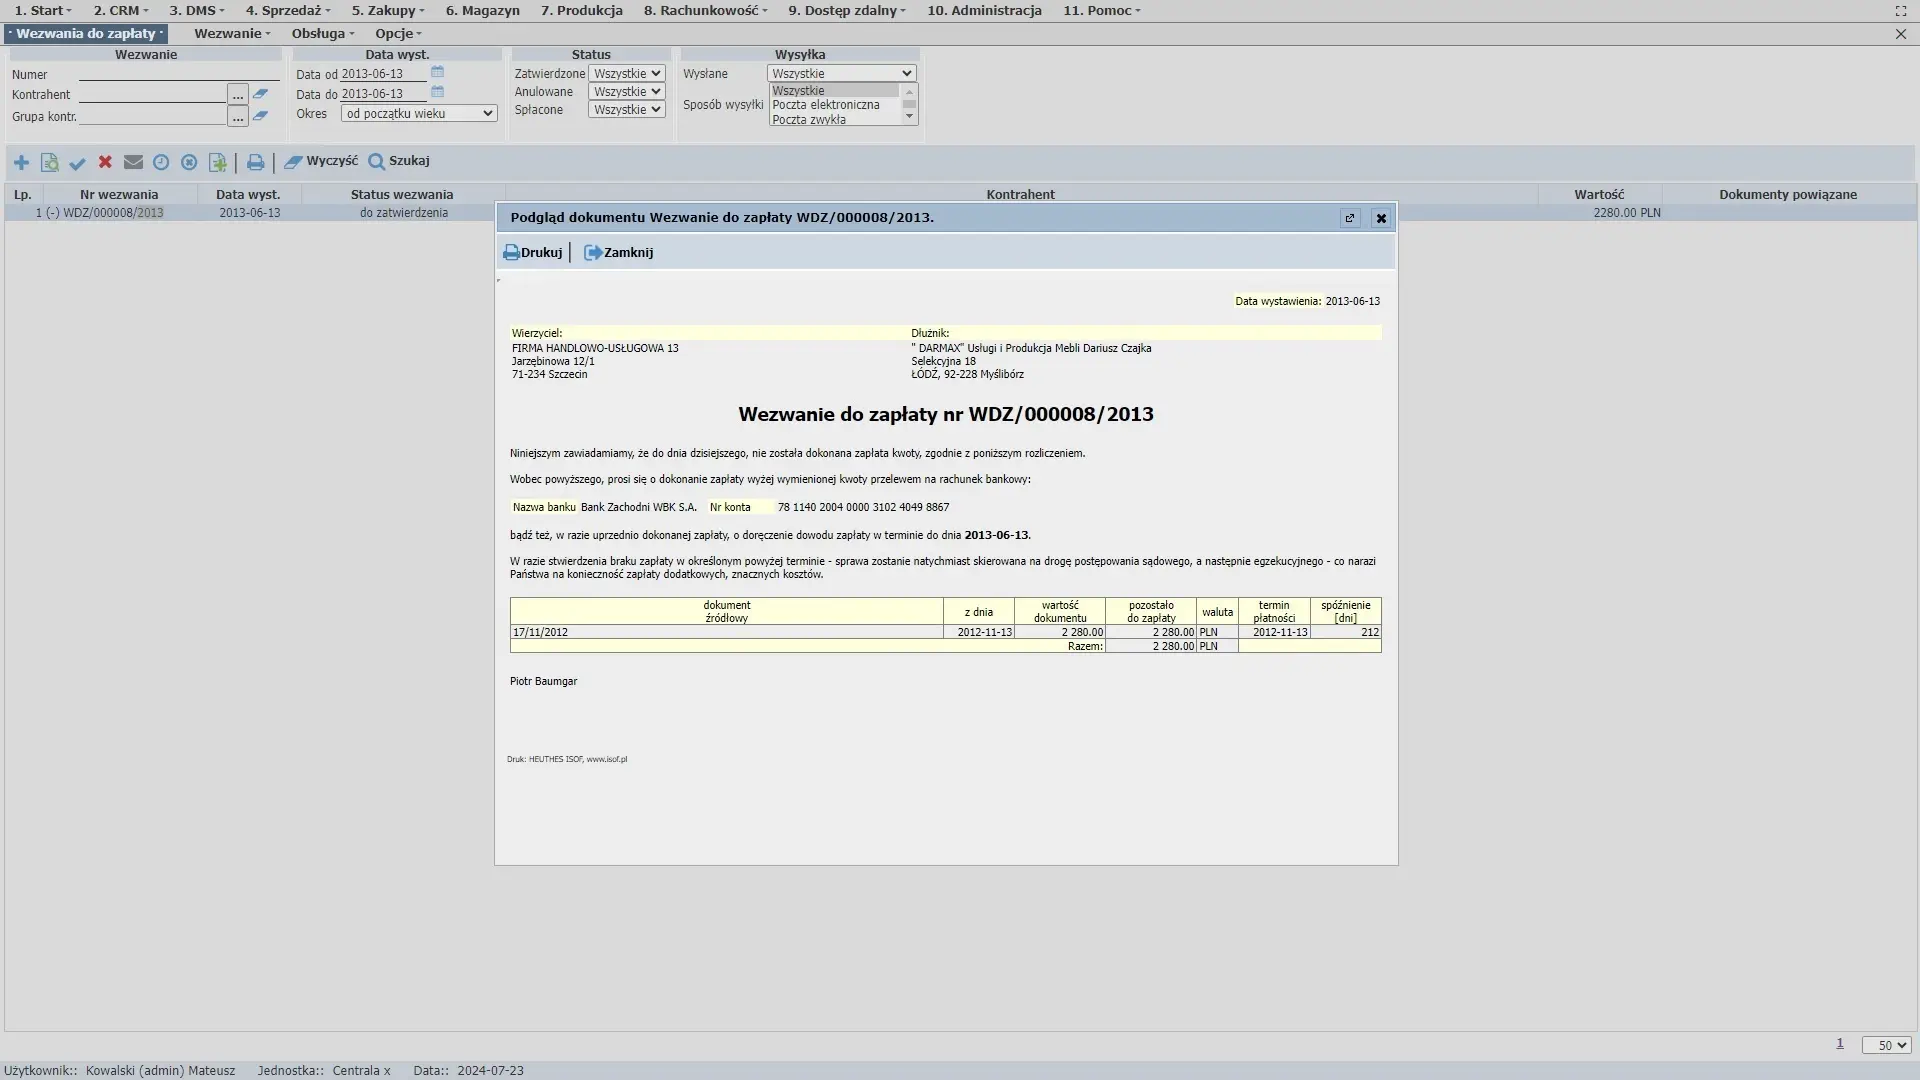Open calendar picker for Data od
1920x1080 pixels.
pos(437,72)
